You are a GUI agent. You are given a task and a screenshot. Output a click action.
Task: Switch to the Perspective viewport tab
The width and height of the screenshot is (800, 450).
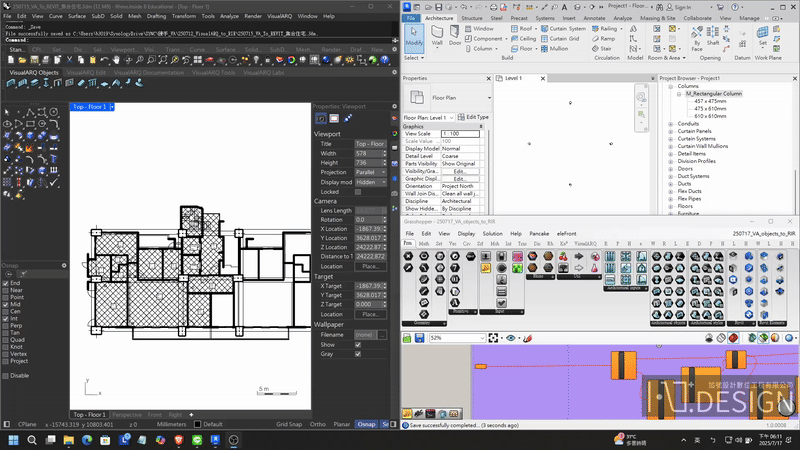click(x=127, y=415)
